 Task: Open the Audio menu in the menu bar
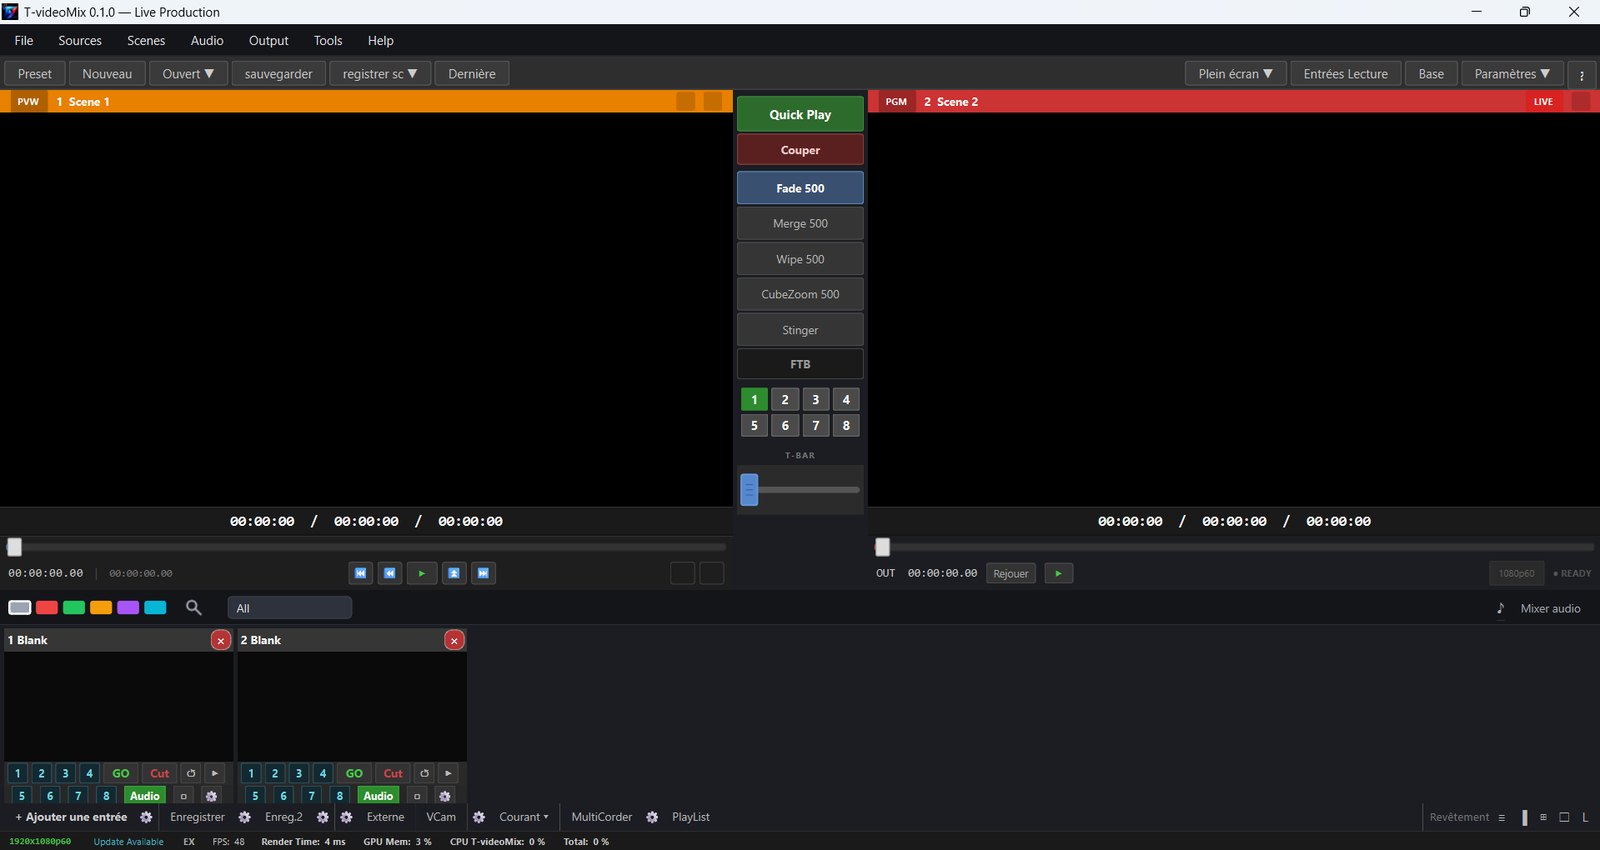207,41
